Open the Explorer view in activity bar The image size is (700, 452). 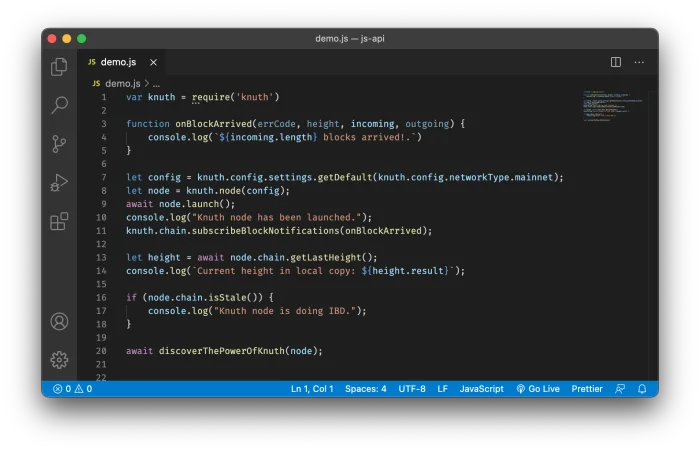(59, 67)
